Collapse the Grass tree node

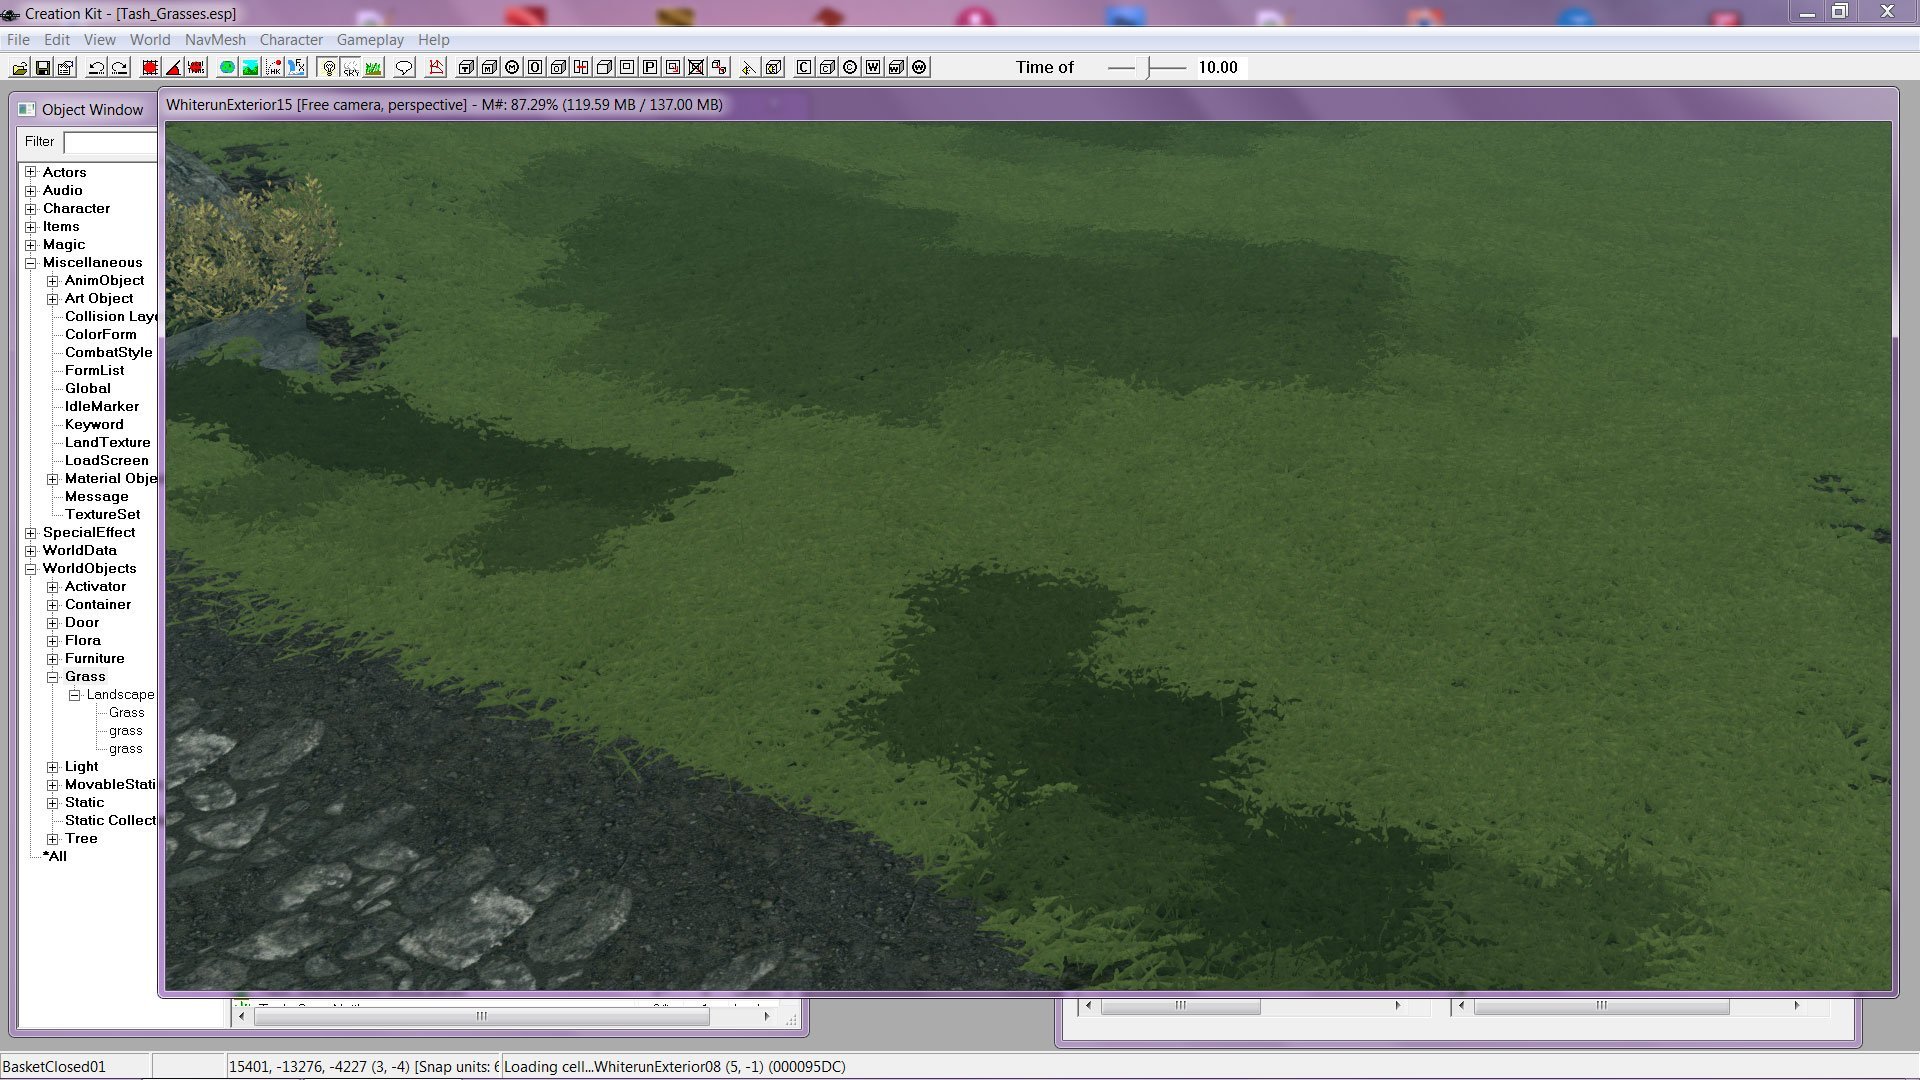[53, 677]
